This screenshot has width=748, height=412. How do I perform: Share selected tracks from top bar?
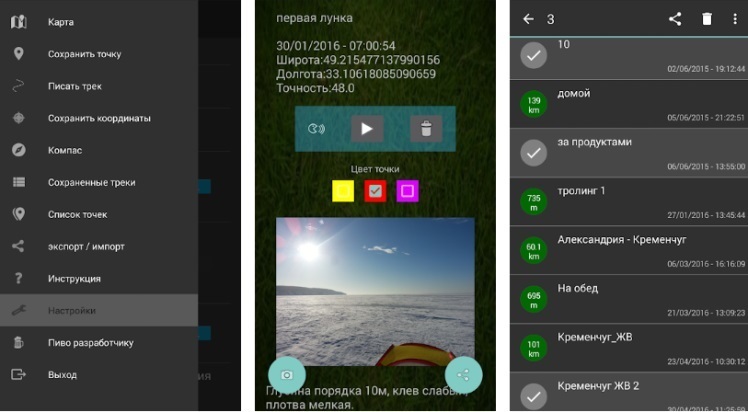pos(675,19)
